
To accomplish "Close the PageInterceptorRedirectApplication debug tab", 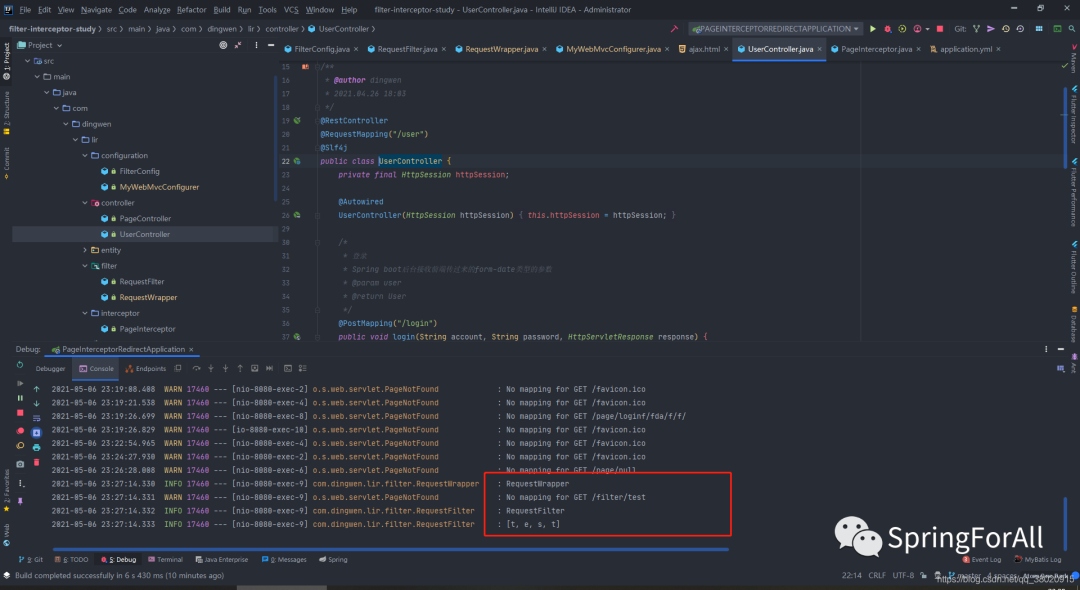I will point(191,350).
